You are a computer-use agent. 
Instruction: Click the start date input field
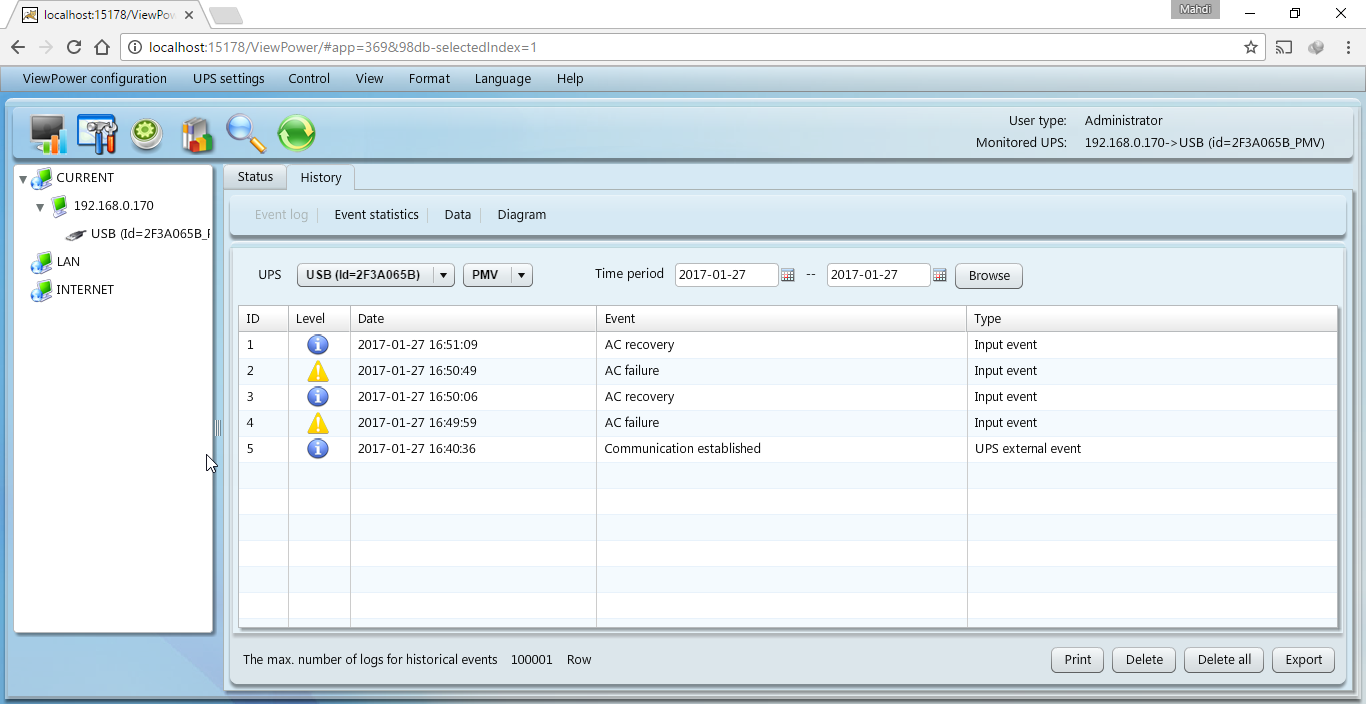pos(726,275)
